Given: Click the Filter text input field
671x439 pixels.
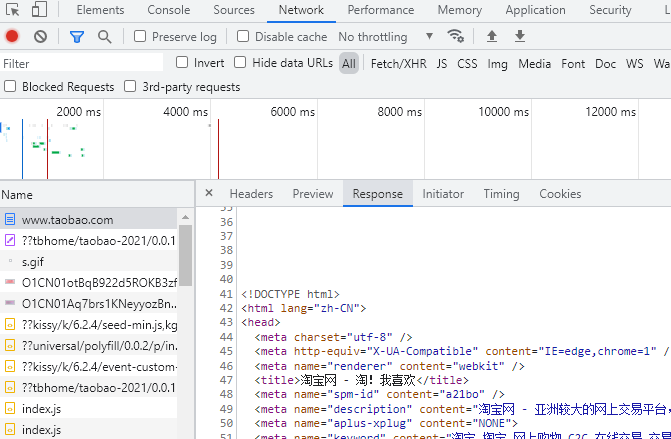Looking at the screenshot, I should pos(80,63).
